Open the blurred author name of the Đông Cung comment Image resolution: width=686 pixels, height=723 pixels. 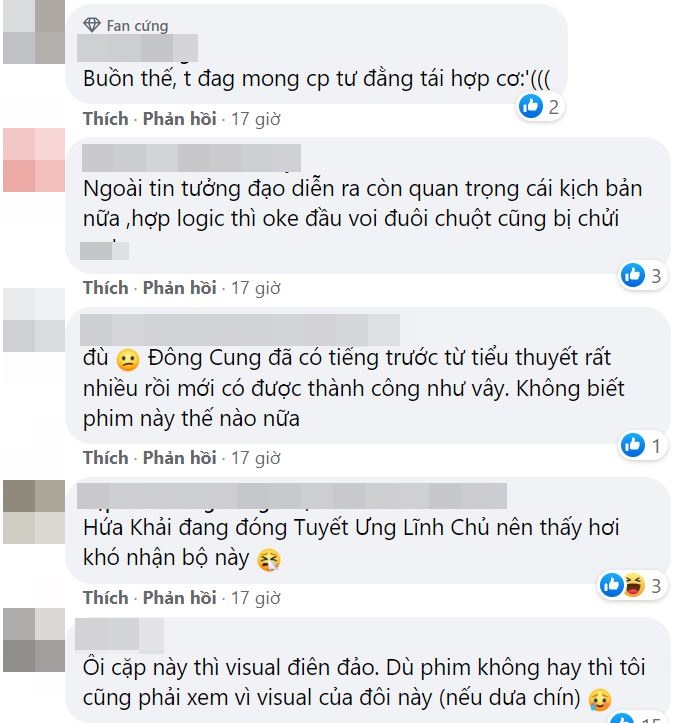click(240, 330)
